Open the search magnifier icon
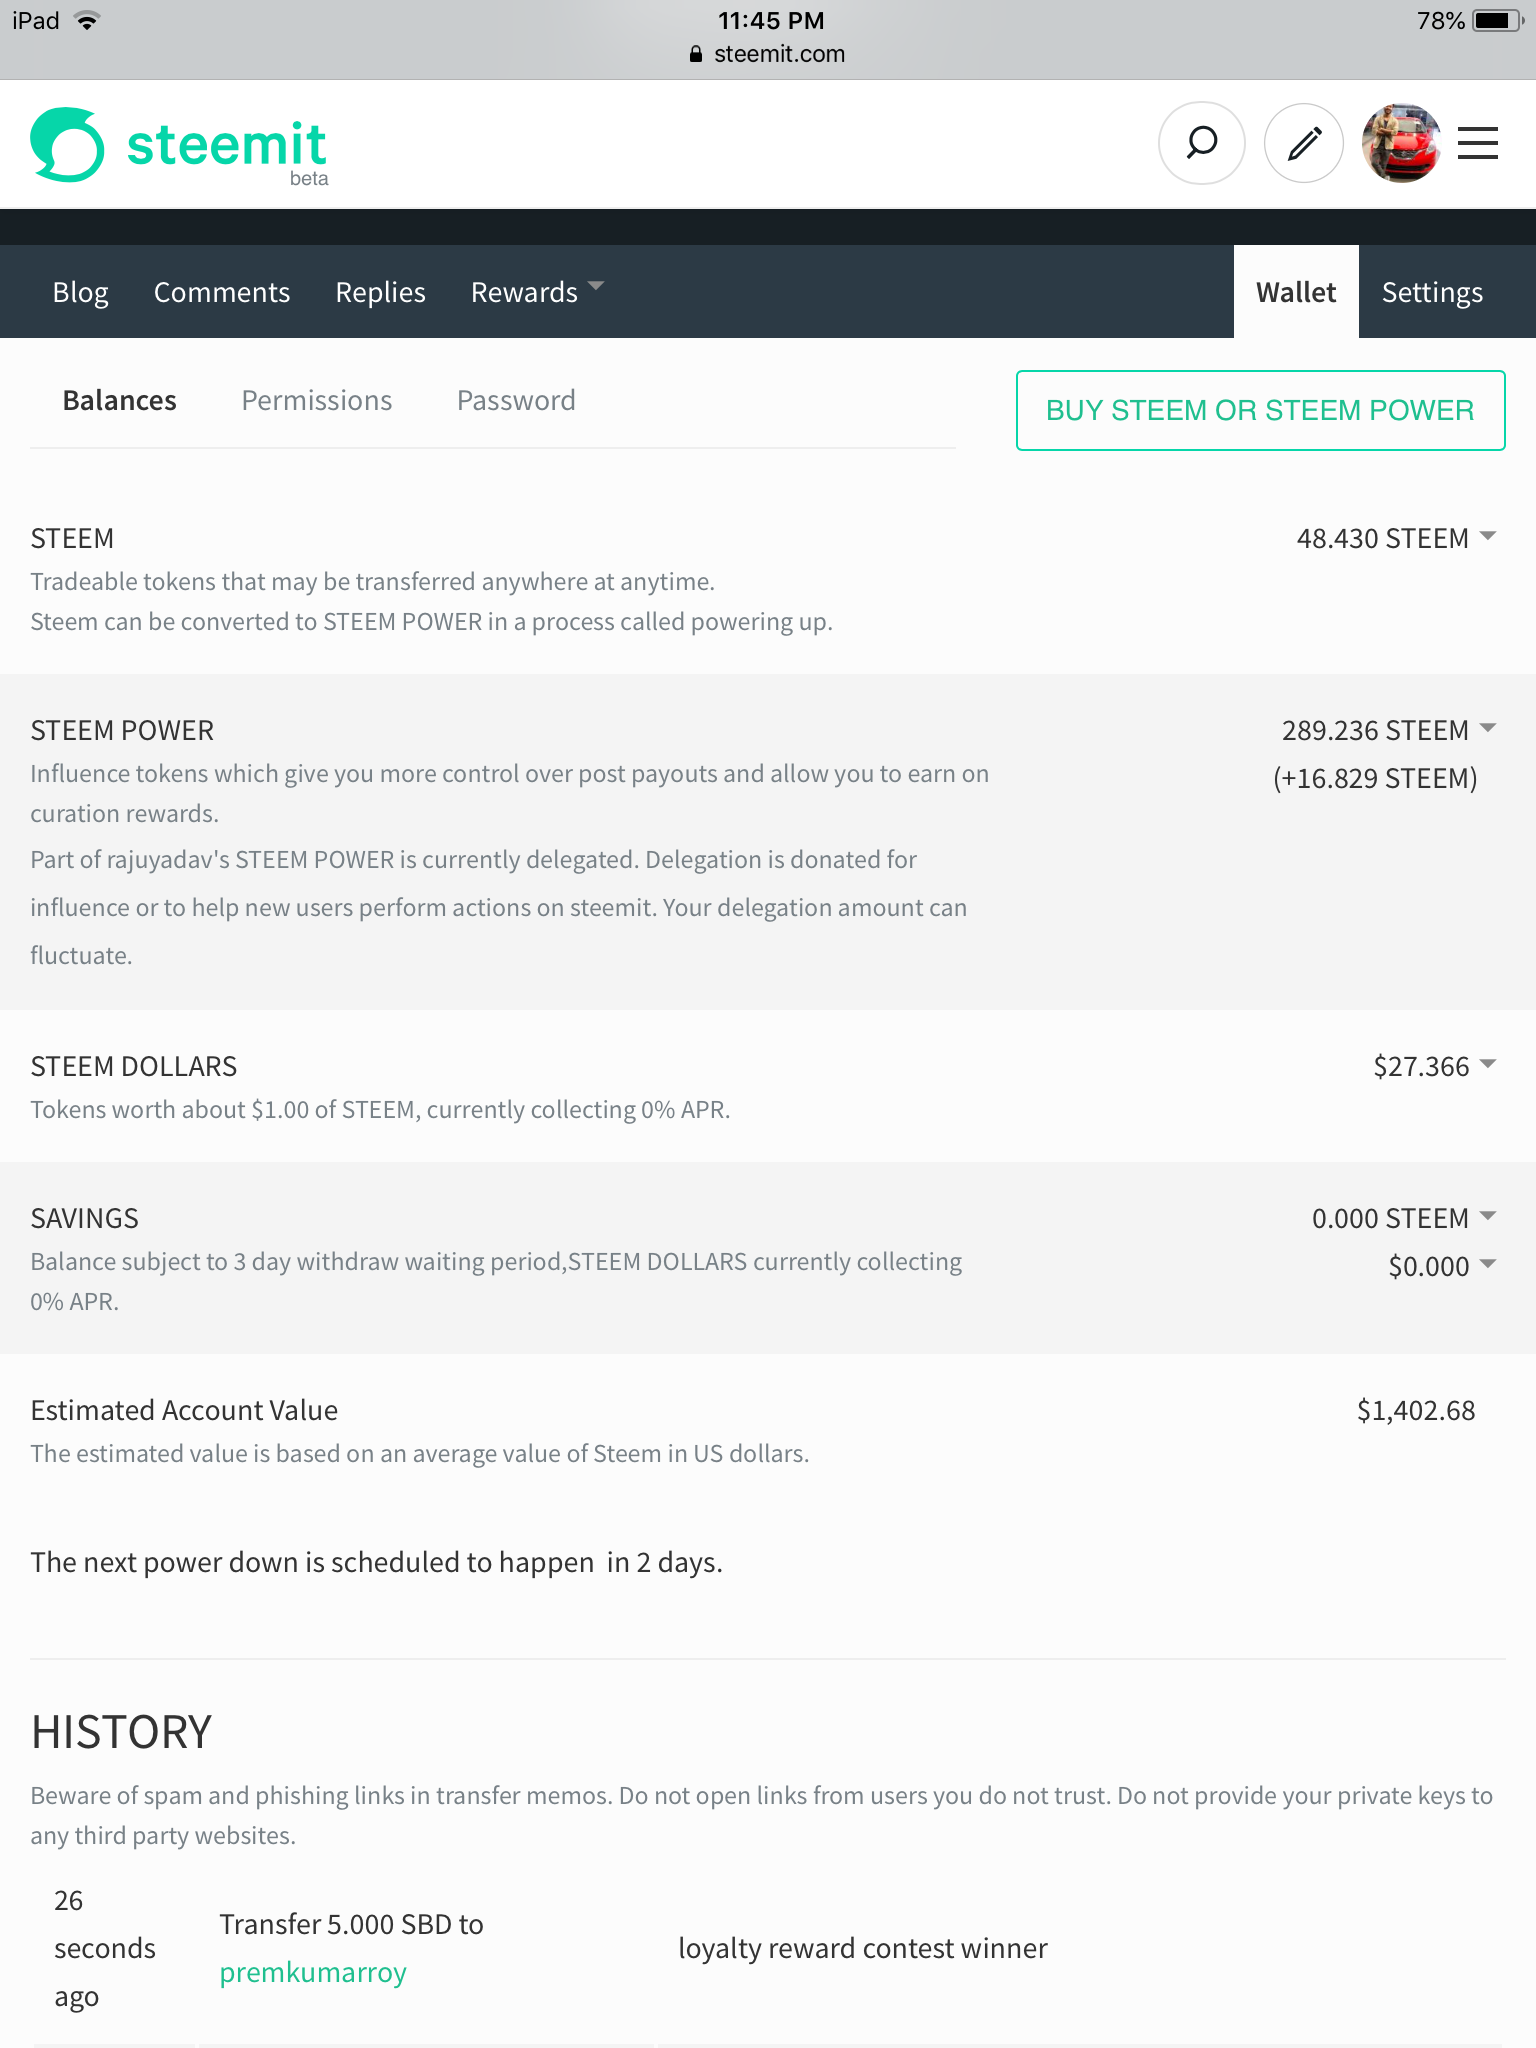The height and width of the screenshot is (2048, 1536). 1201,143
